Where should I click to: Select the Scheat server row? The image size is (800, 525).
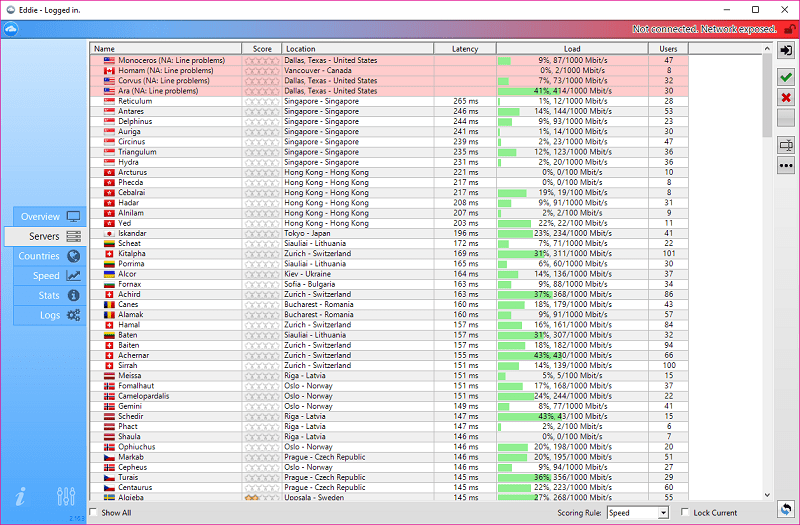point(389,243)
